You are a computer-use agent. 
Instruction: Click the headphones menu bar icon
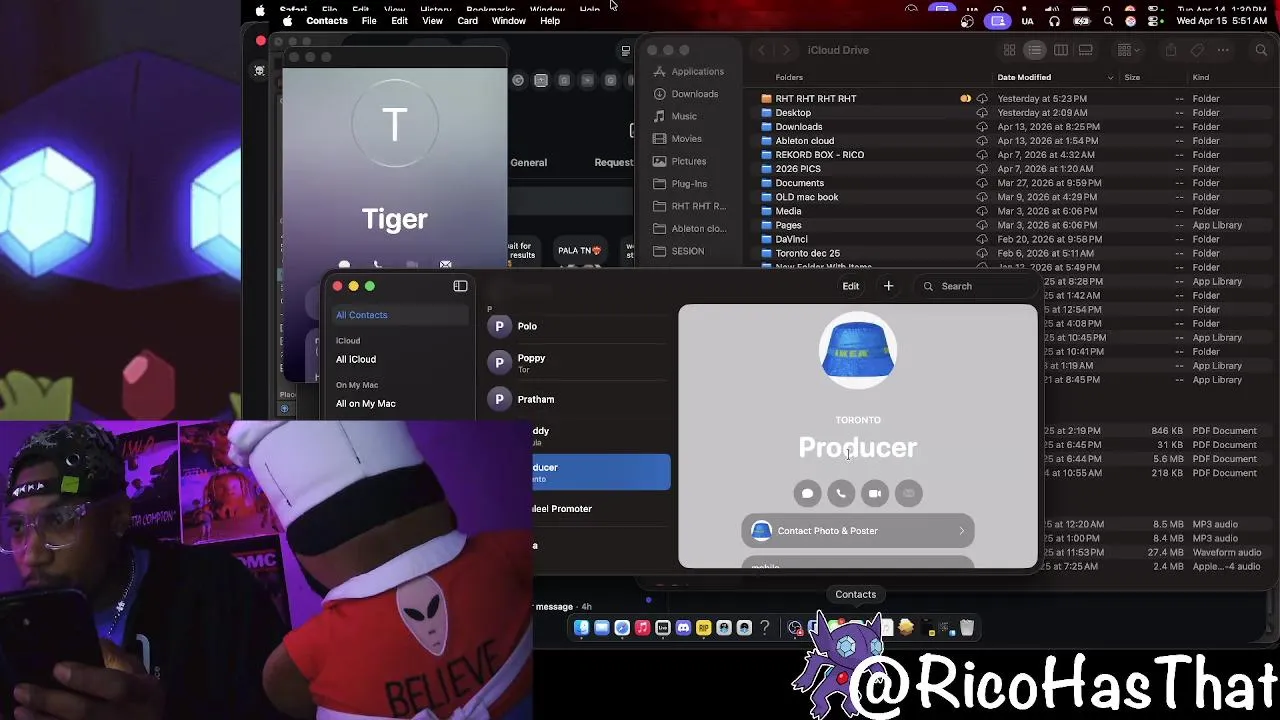(1054, 21)
